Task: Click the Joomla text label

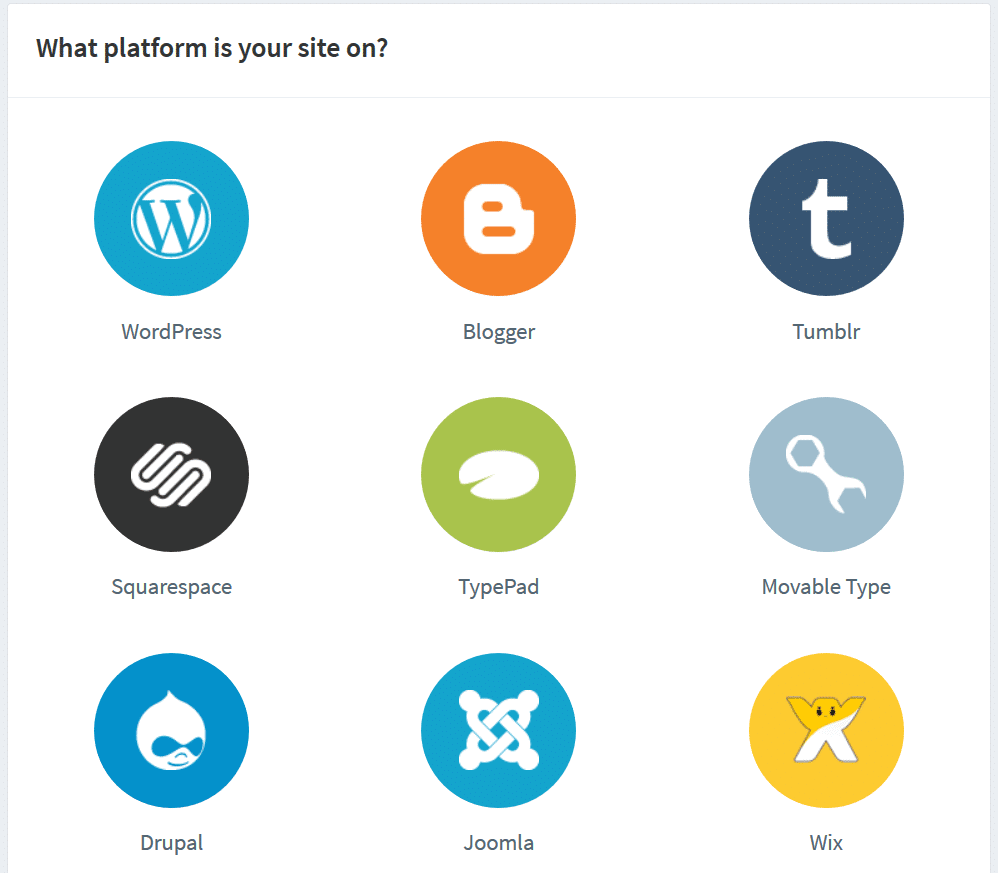Action: coord(498,842)
